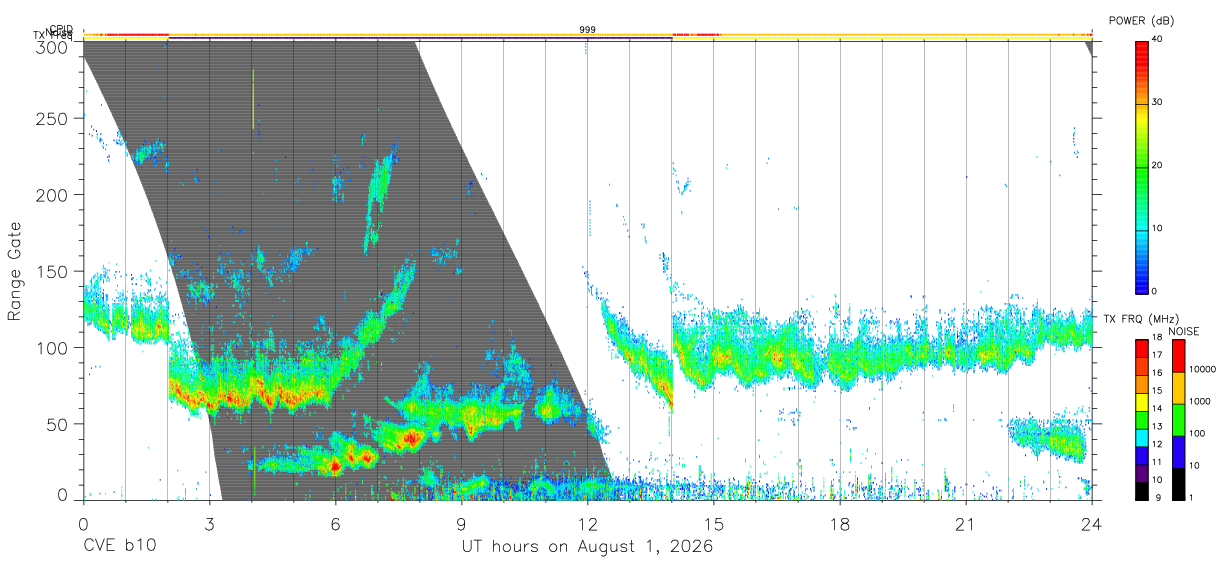Click the rainbow POWER gradient color bar
Screen dimensions: 1228x567
1143,166
